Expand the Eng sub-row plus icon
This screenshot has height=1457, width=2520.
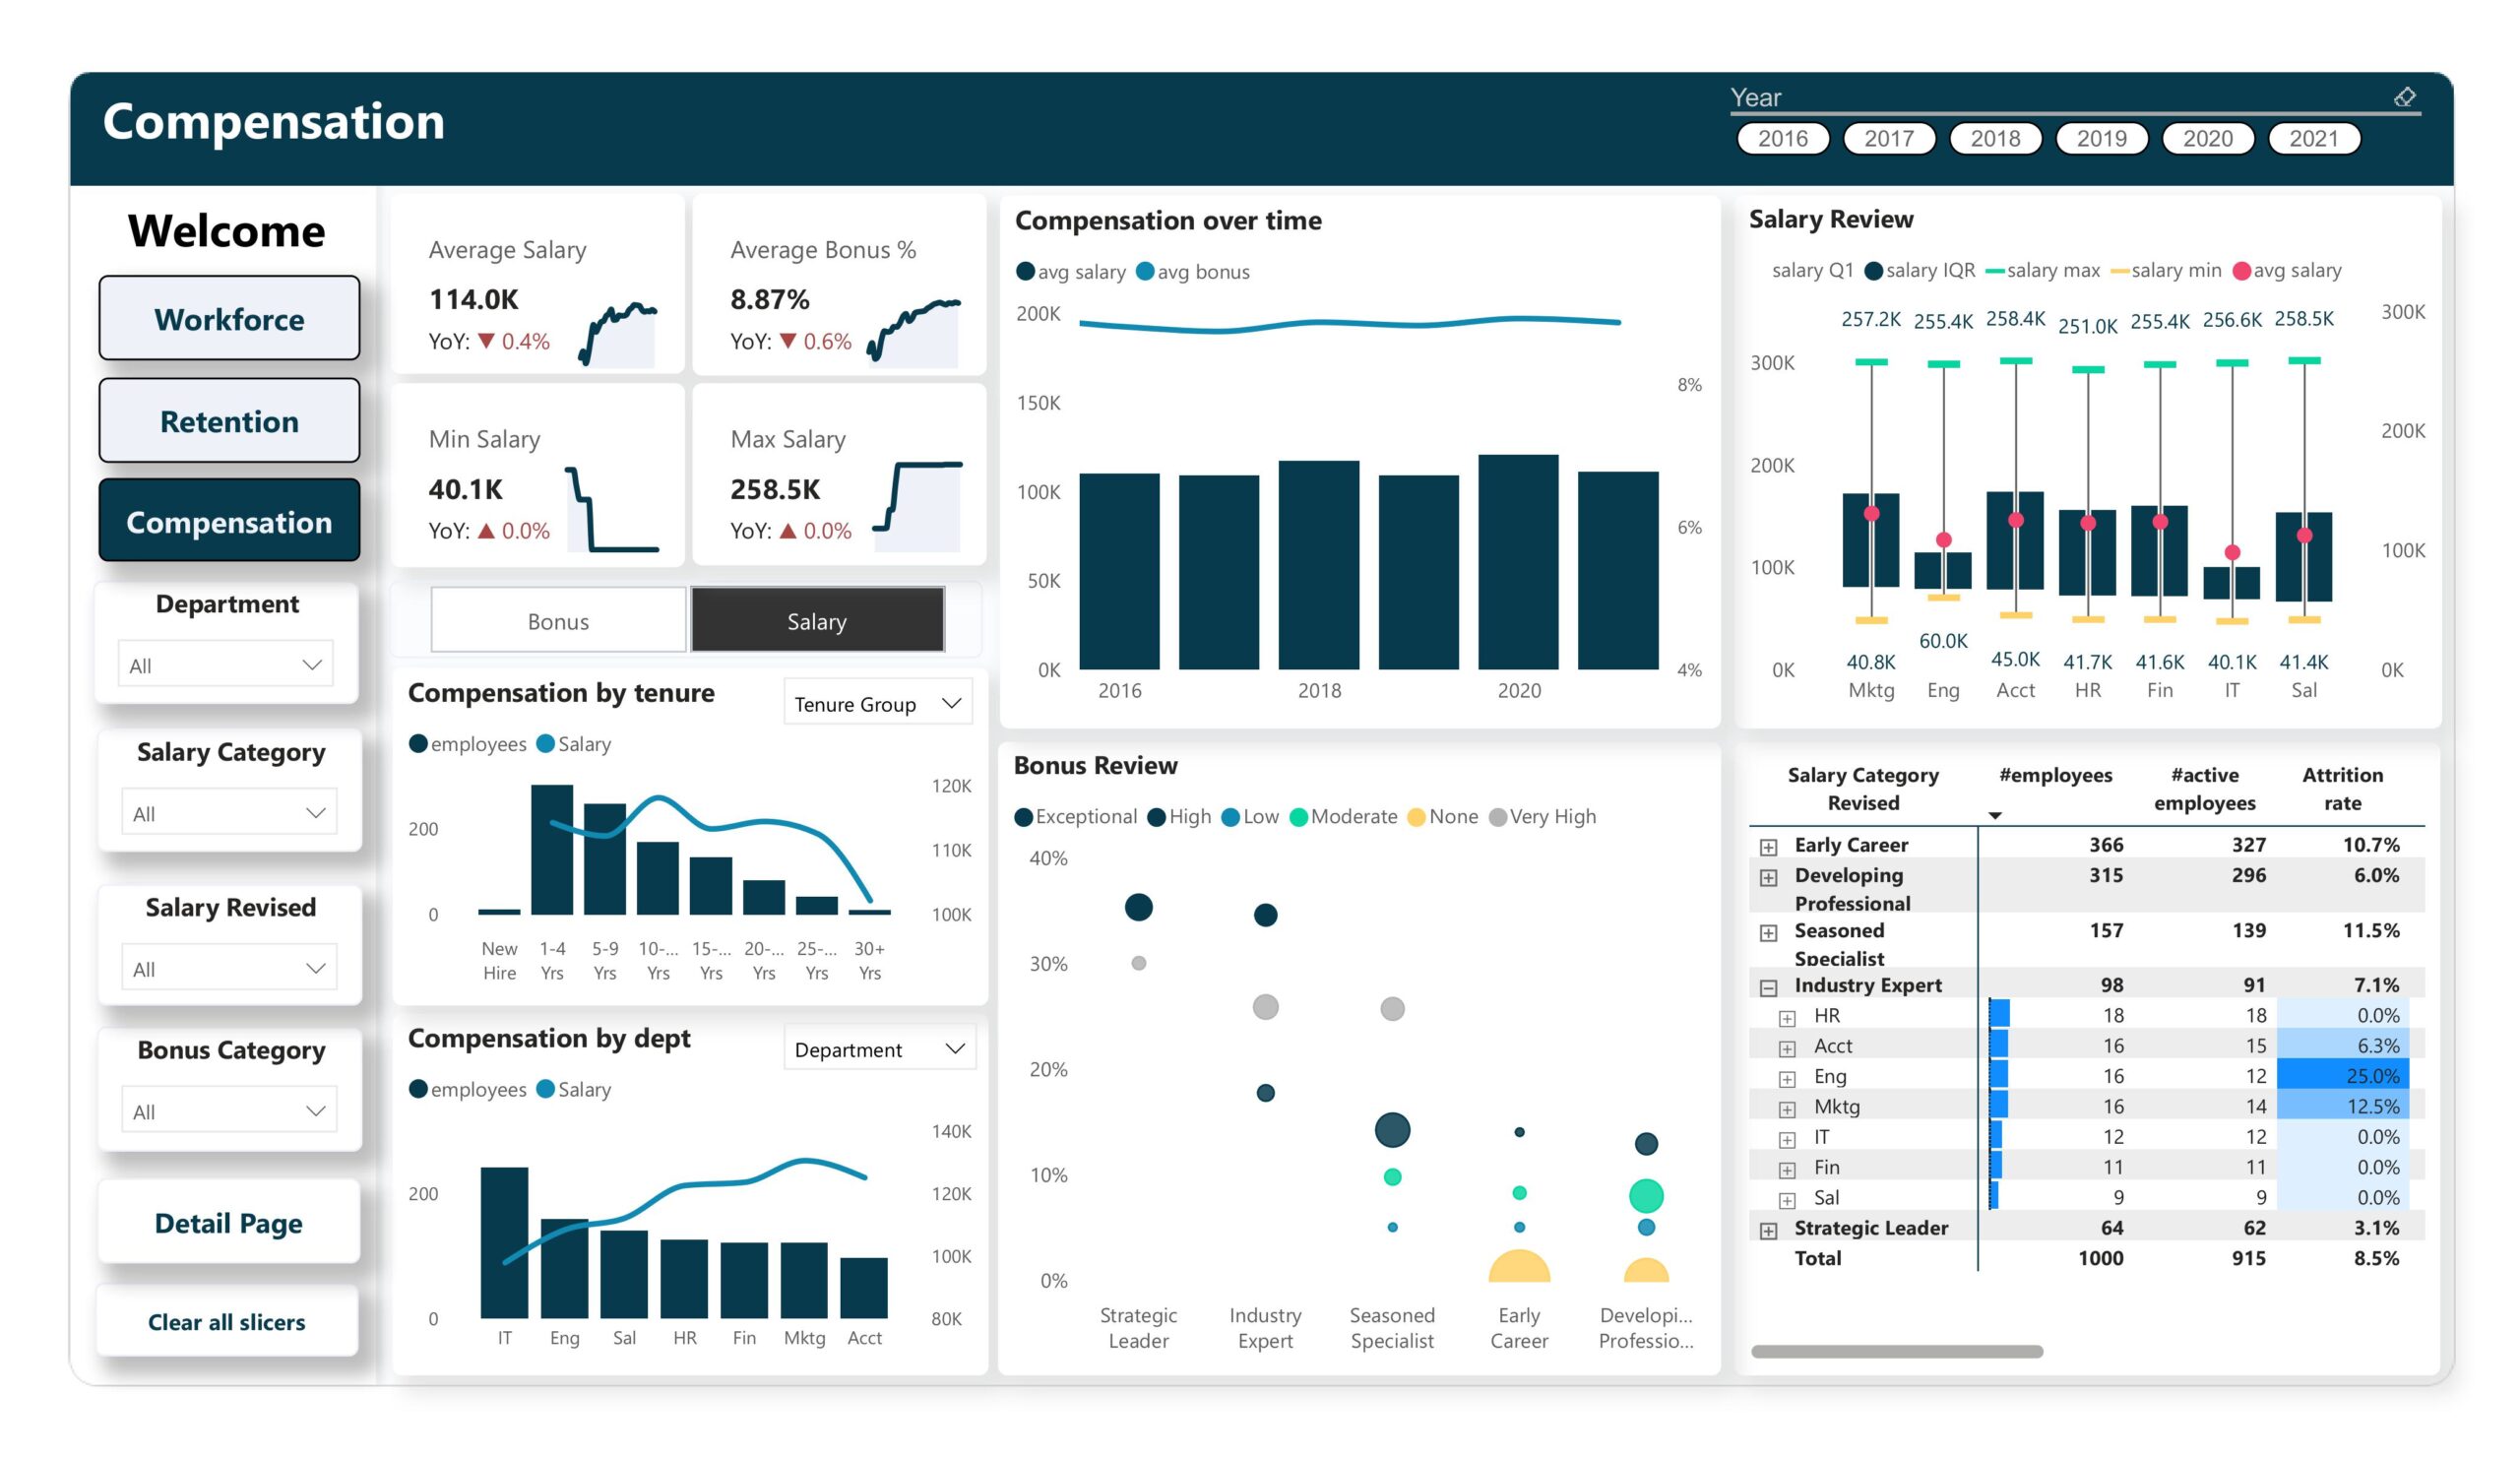pyautogui.click(x=1786, y=1079)
